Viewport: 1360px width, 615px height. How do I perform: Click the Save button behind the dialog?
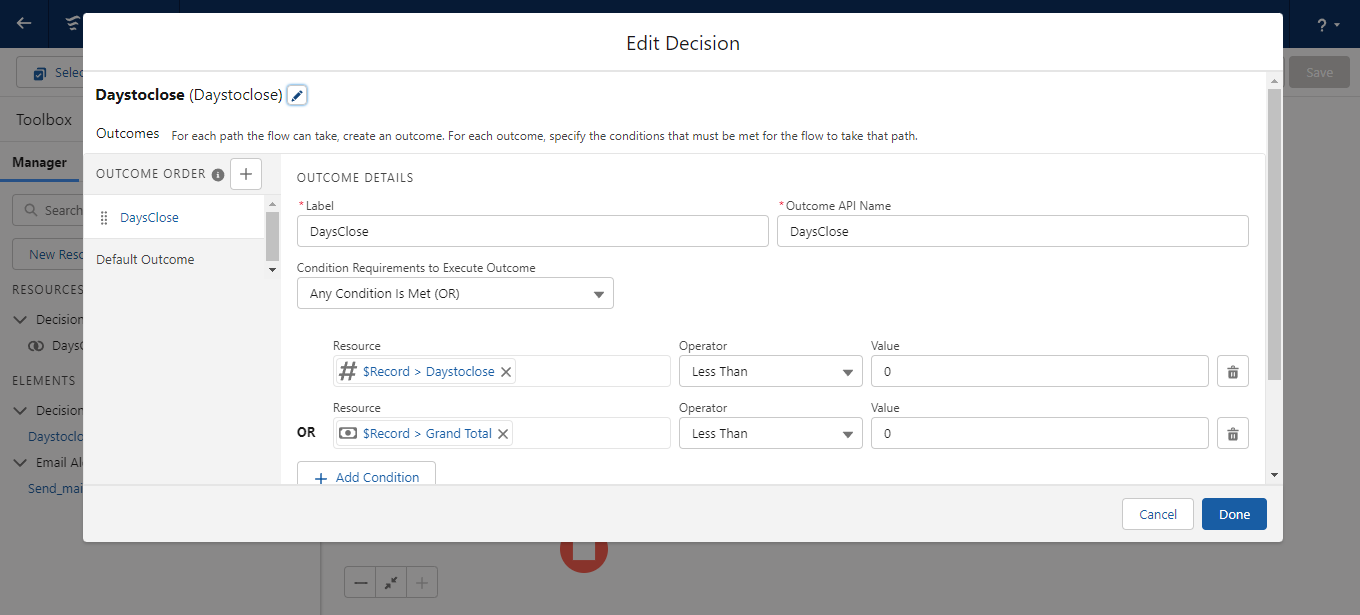click(1319, 72)
